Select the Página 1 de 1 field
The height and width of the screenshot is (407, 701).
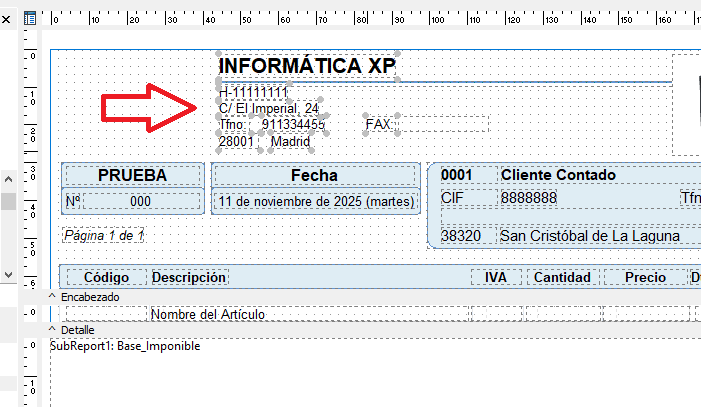[x=104, y=236]
